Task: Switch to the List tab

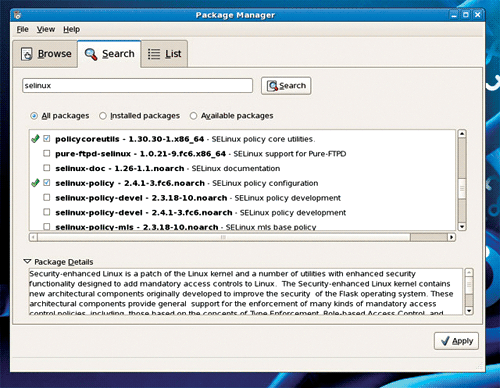Action: pos(164,54)
